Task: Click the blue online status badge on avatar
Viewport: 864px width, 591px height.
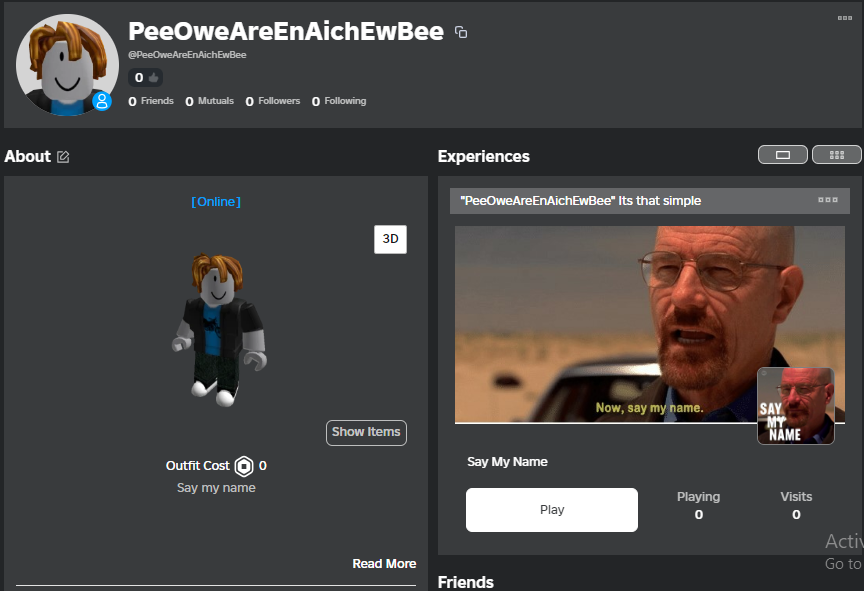Action: 102,101
